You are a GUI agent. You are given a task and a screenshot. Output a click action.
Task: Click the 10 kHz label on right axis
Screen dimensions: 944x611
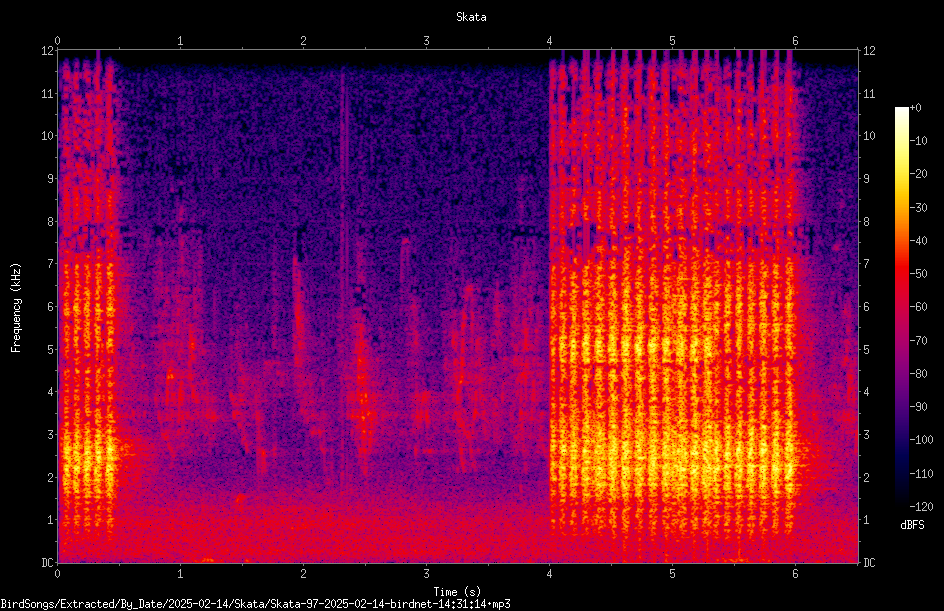(869, 136)
